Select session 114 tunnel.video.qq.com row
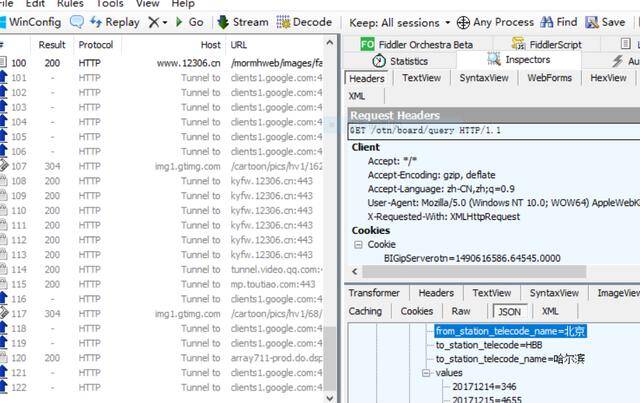 pos(162,269)
